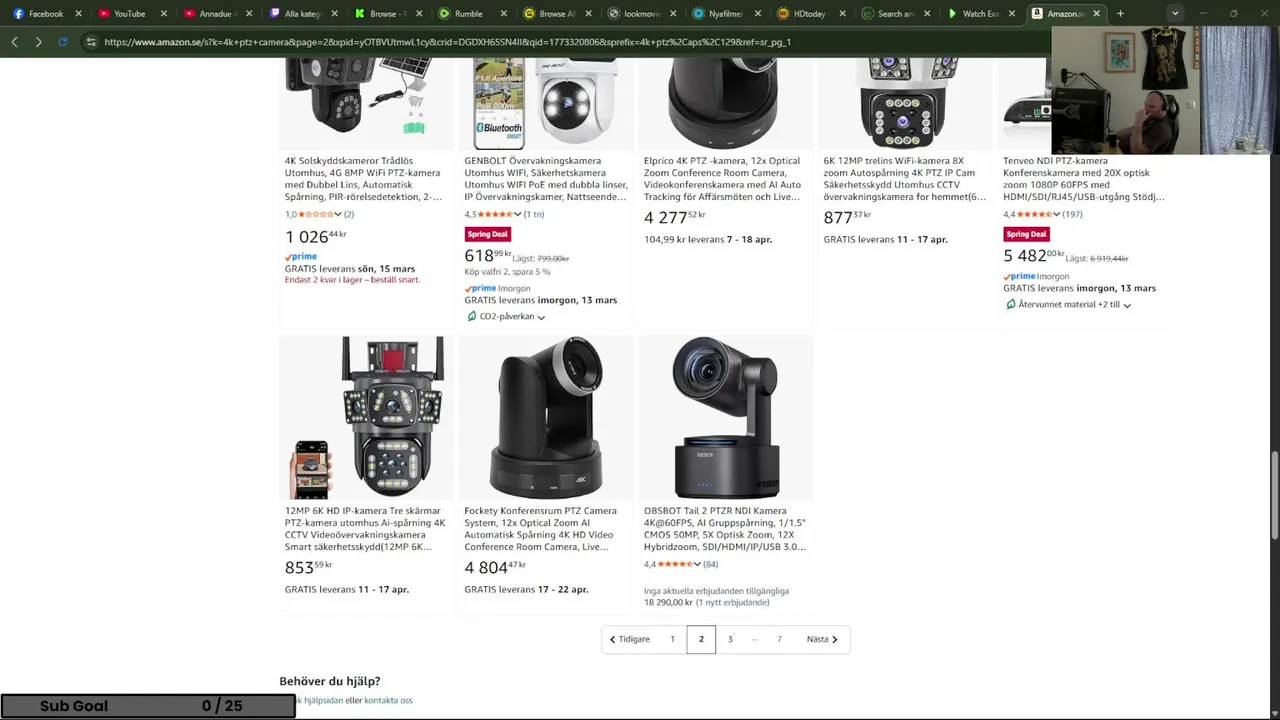Go to next page with Nästa

822,639
